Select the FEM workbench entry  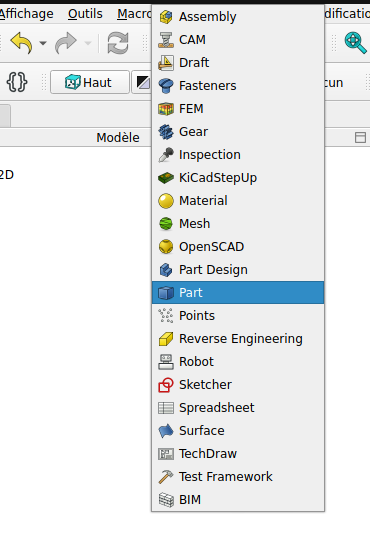tap(238, 109)
